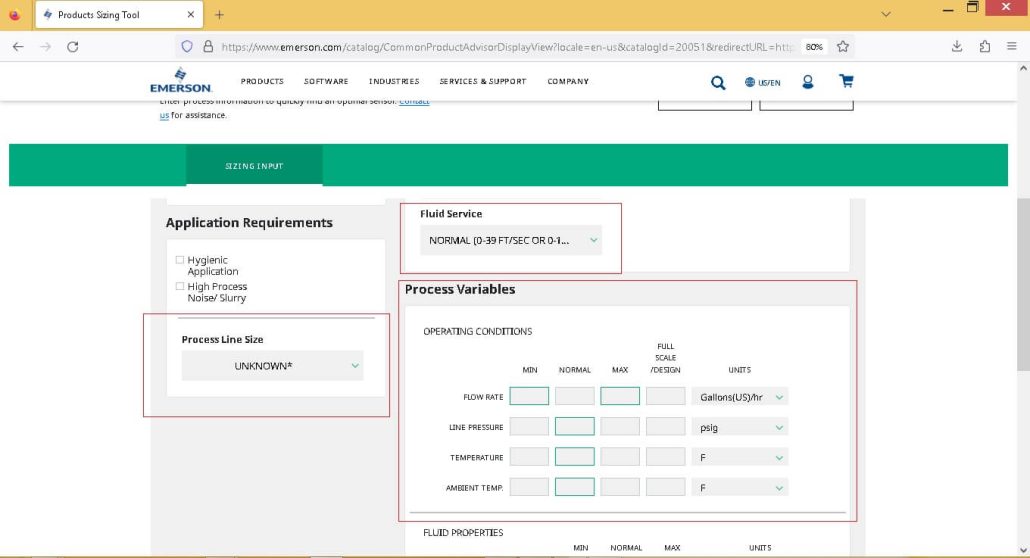
Task: Open the user account icon
Action: 807,81
